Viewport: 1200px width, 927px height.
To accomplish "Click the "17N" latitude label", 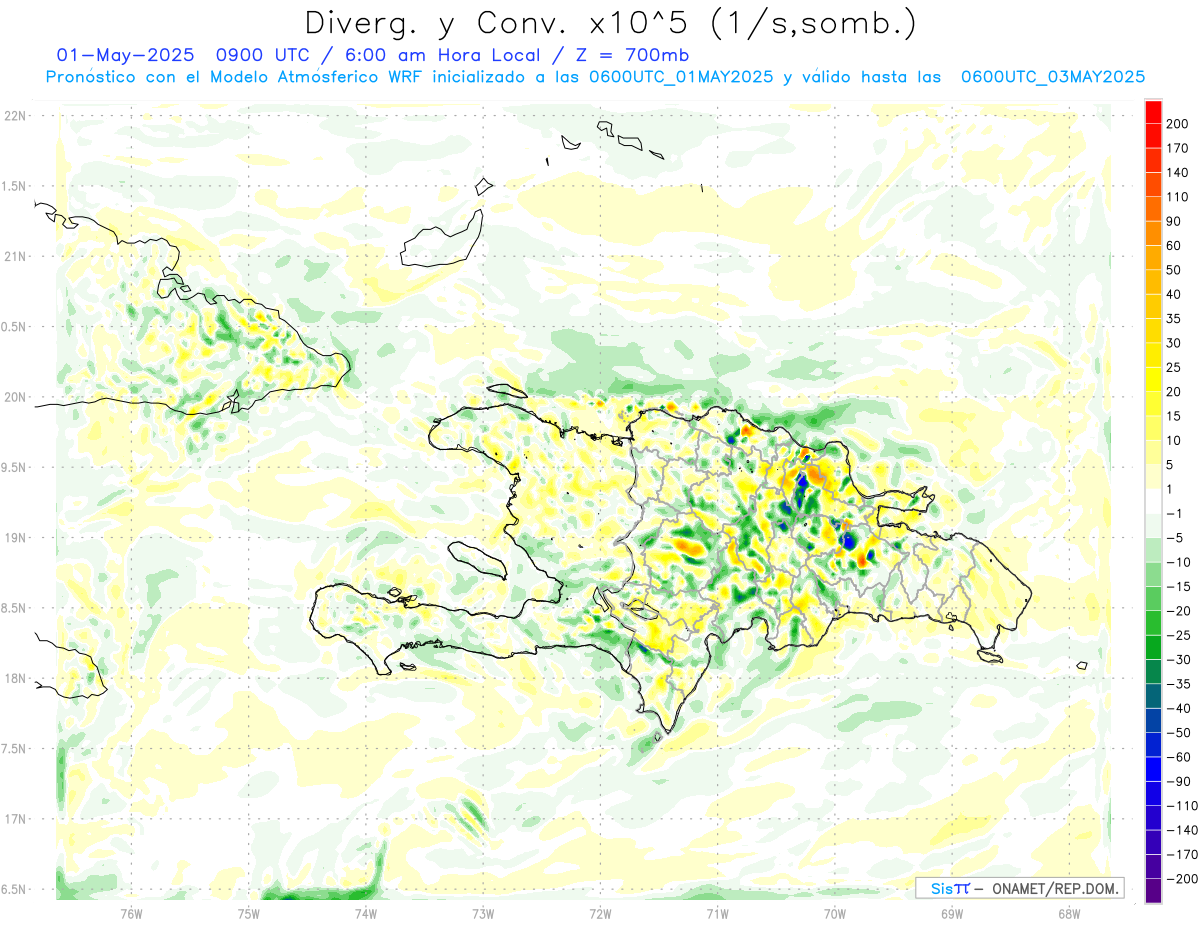I will click(x=15, y=819).
